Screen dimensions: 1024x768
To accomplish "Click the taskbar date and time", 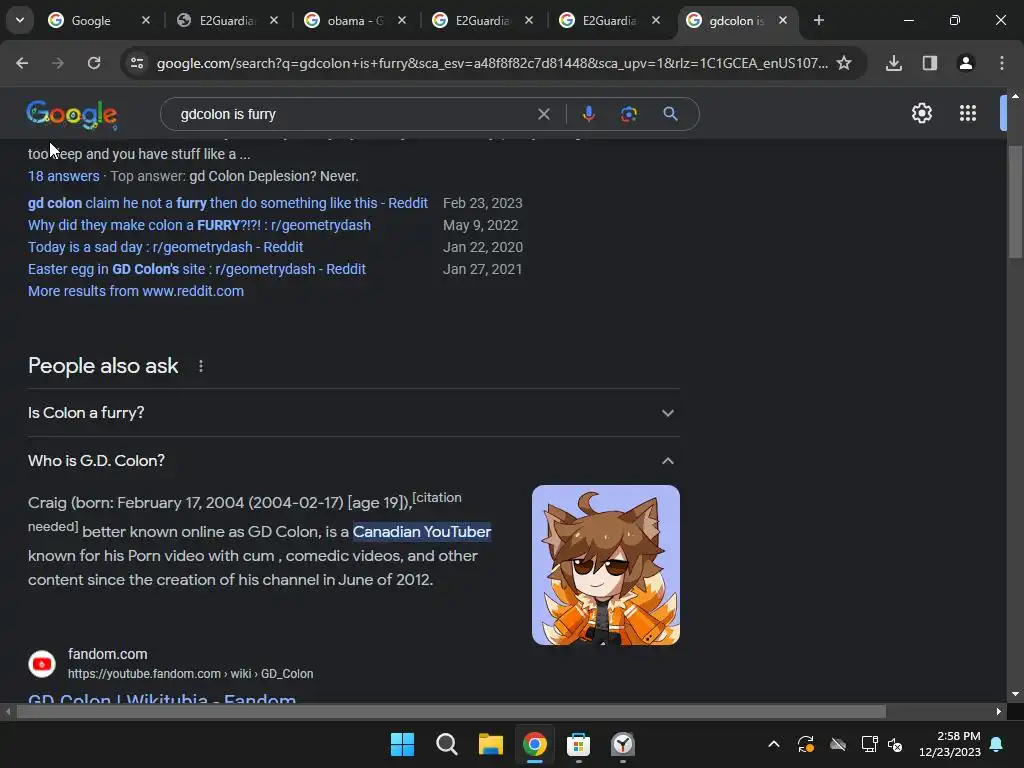I will click(x=950, y=744).
